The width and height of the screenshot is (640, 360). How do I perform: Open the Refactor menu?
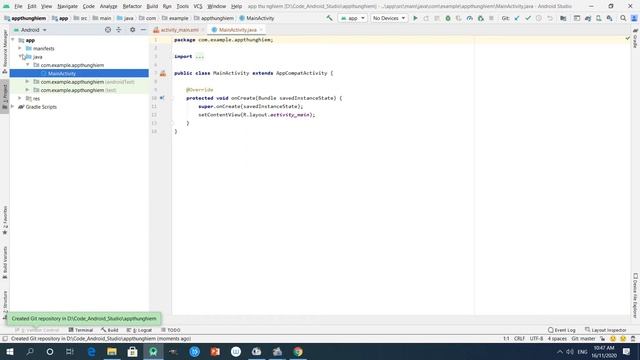(x=132, y=6)
